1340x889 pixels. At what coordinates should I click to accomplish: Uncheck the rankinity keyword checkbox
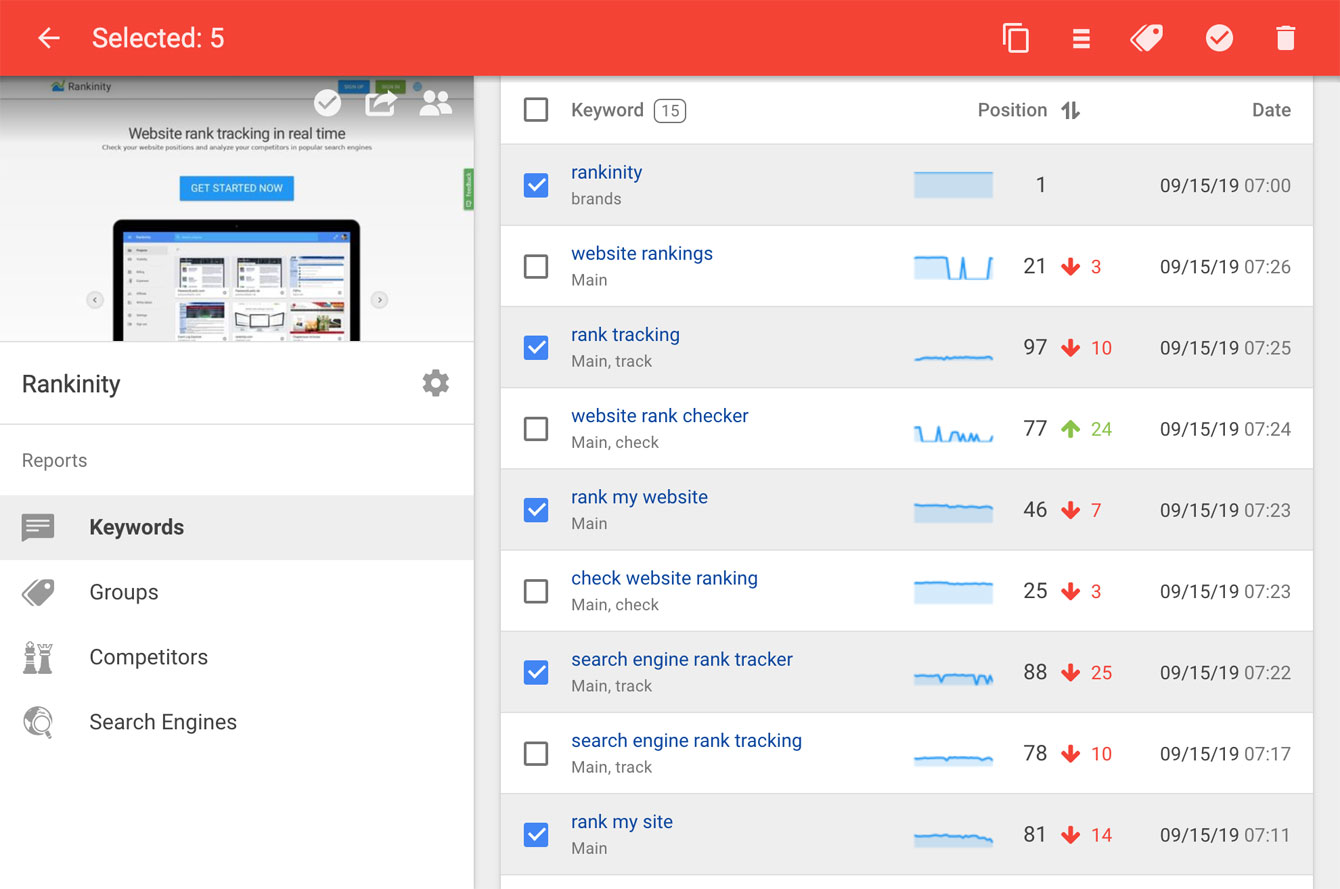click(x=536, y=185)
